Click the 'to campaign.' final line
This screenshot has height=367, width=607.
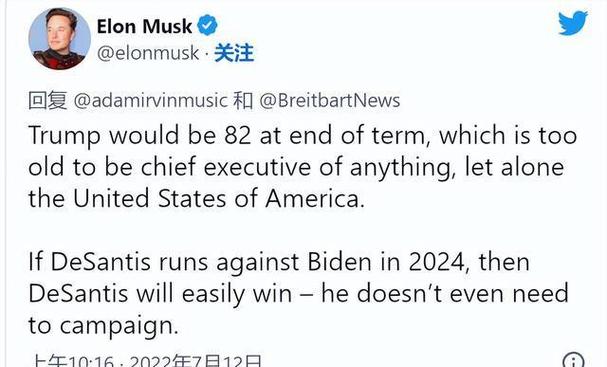[103, 326]
